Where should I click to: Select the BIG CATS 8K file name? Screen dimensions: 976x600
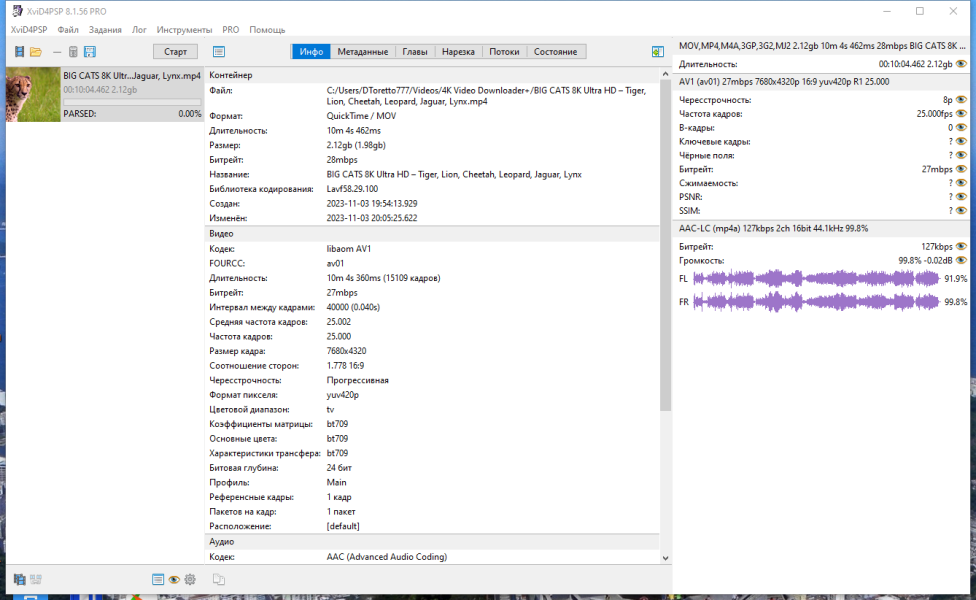(132, 75)
